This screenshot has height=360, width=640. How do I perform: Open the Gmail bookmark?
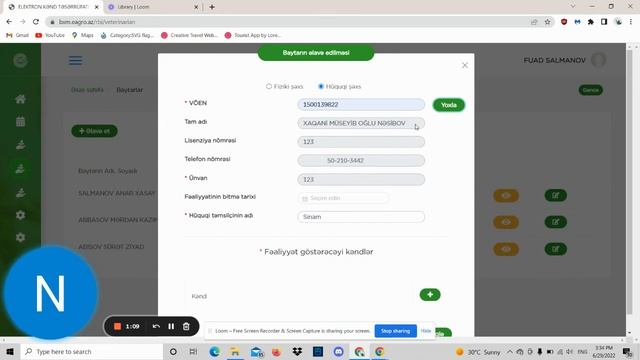[18, 36]
